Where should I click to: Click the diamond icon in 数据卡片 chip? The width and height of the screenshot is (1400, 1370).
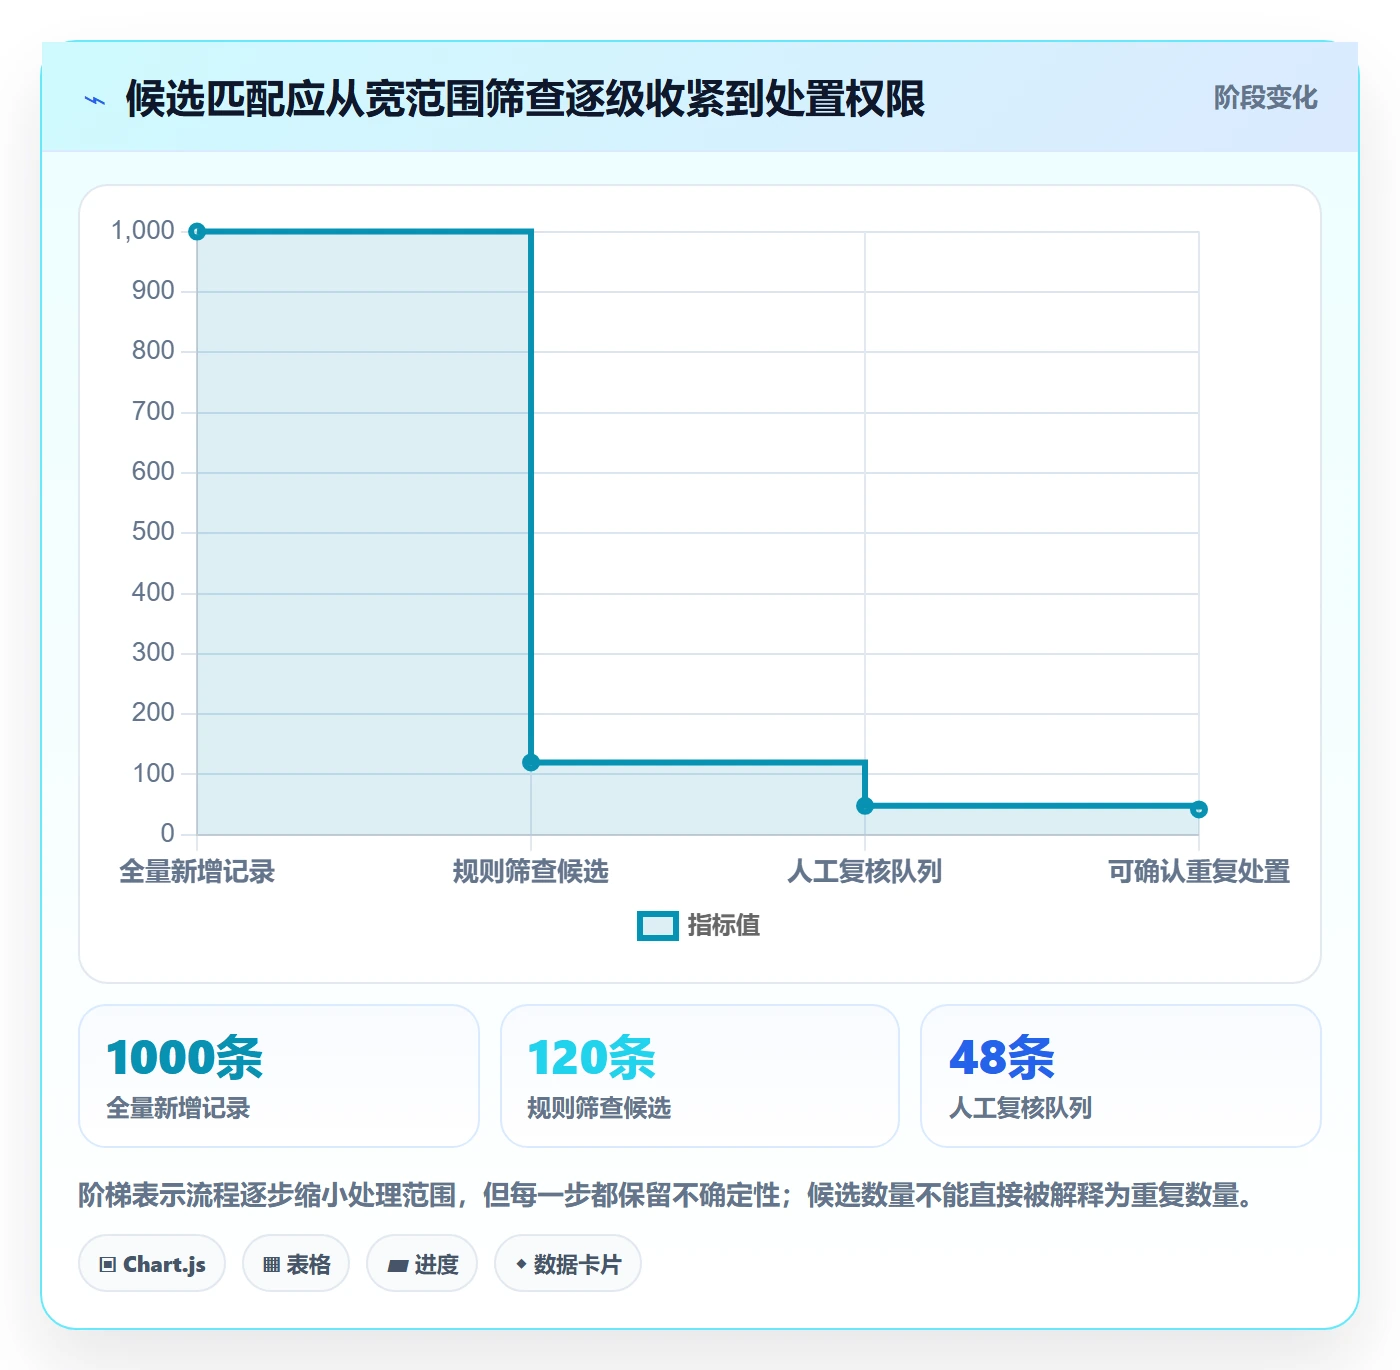pos(521,1264)
